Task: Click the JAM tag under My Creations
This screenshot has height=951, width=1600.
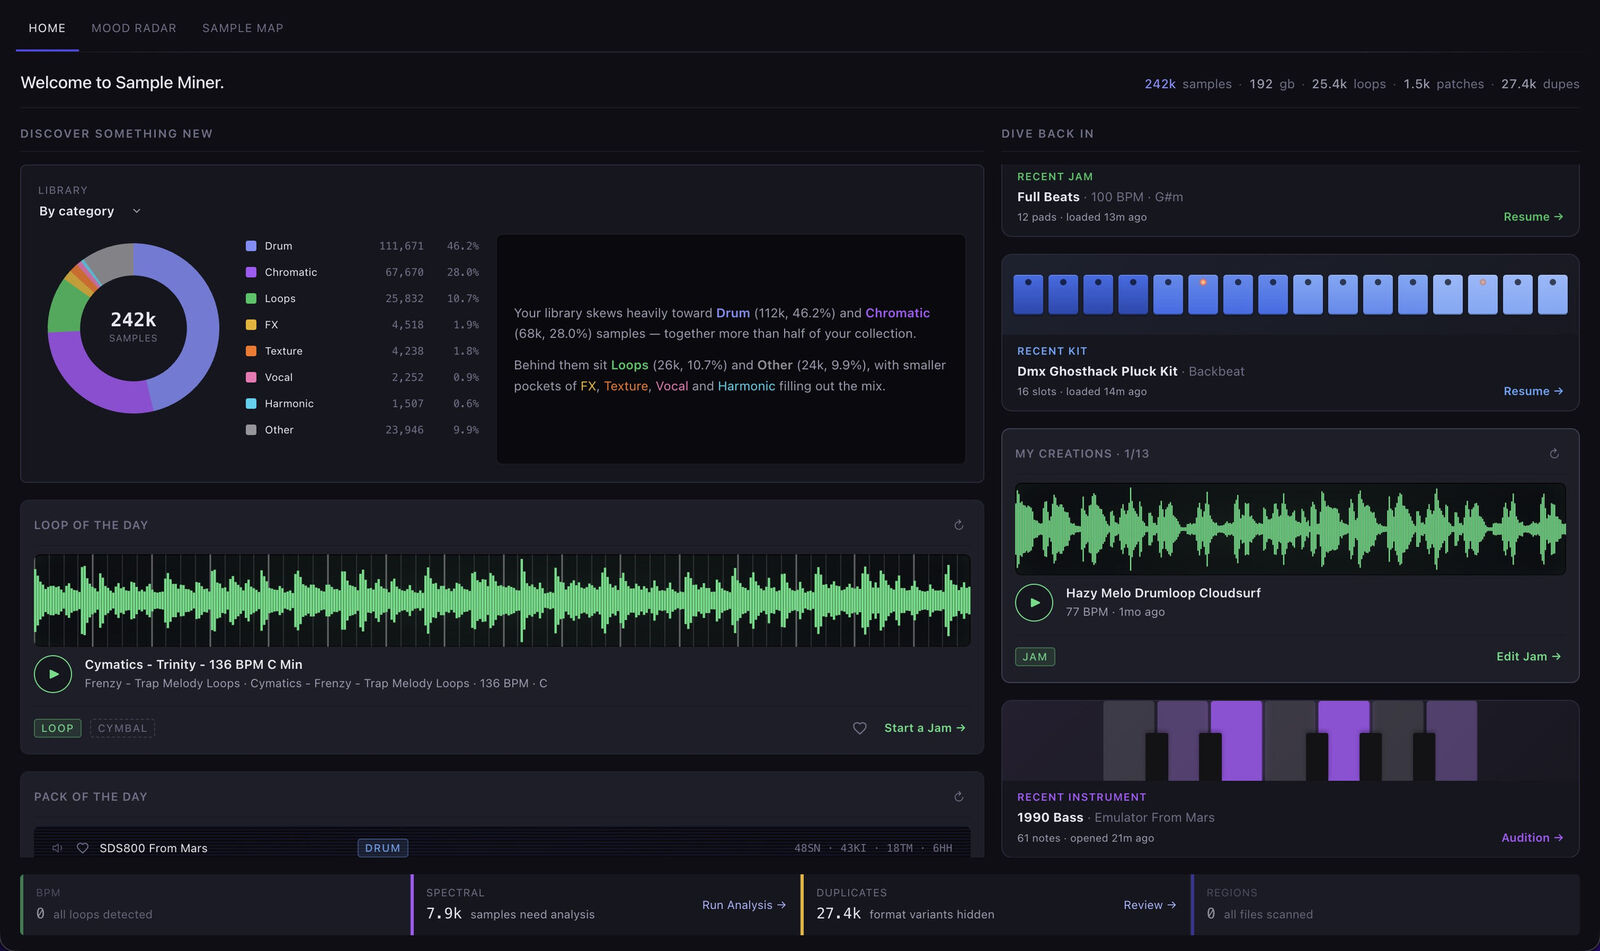Action: [x=1035, y=657]
